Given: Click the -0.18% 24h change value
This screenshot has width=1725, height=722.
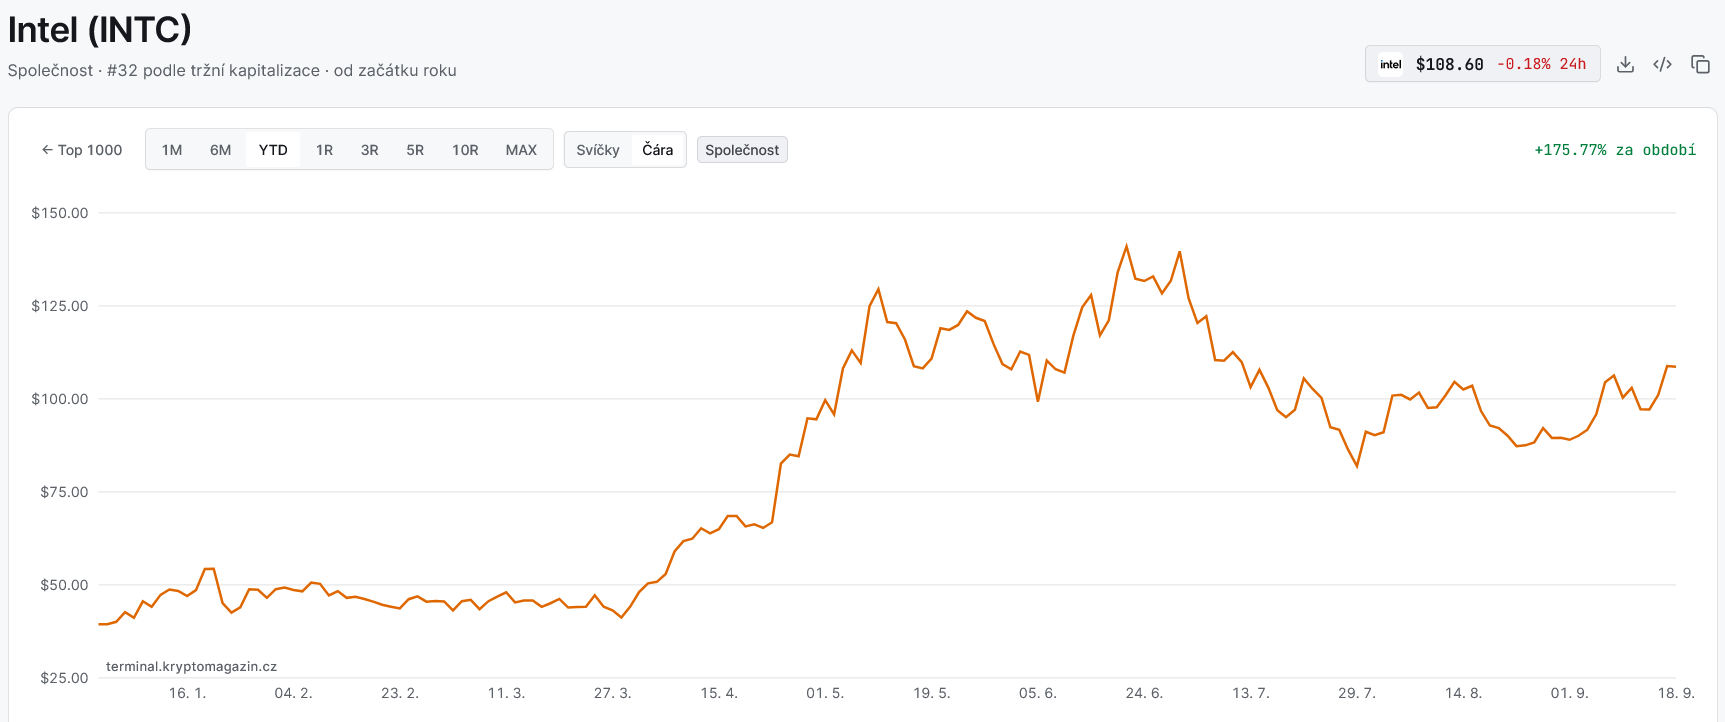Looking at the screenshot, I should pos(1541,64).
